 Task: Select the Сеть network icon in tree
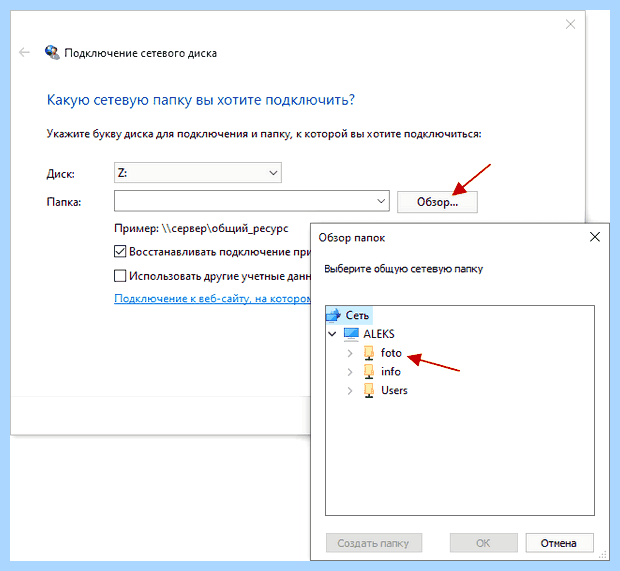(333, 315)
